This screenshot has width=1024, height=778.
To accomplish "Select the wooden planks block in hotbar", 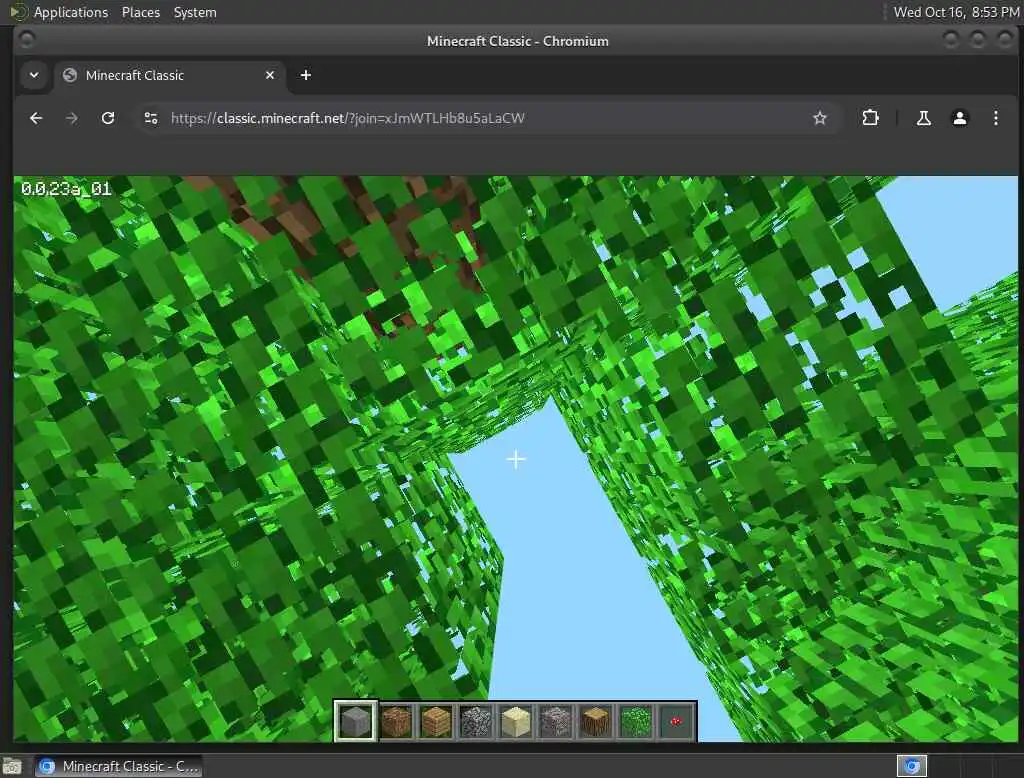I will coord(436,722).
